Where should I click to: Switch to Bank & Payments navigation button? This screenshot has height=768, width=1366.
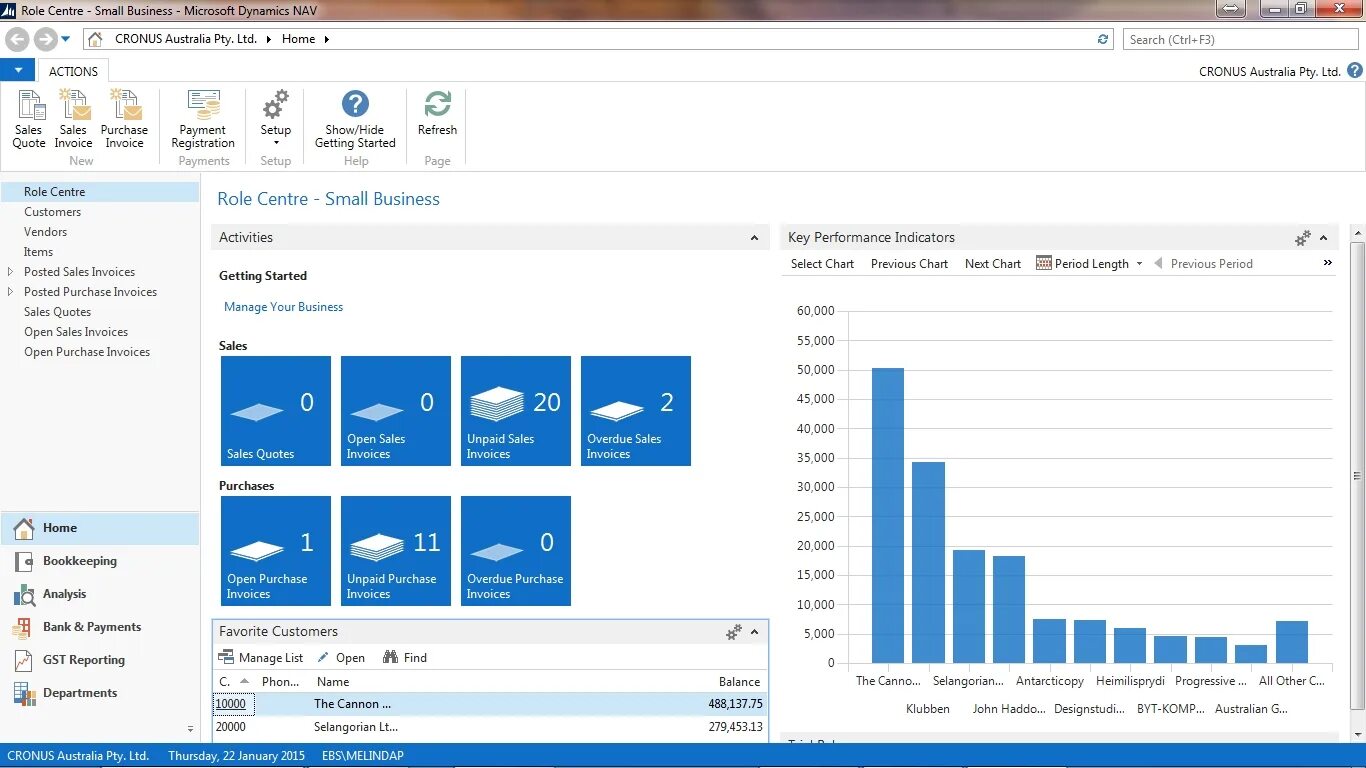pos(100,627)
